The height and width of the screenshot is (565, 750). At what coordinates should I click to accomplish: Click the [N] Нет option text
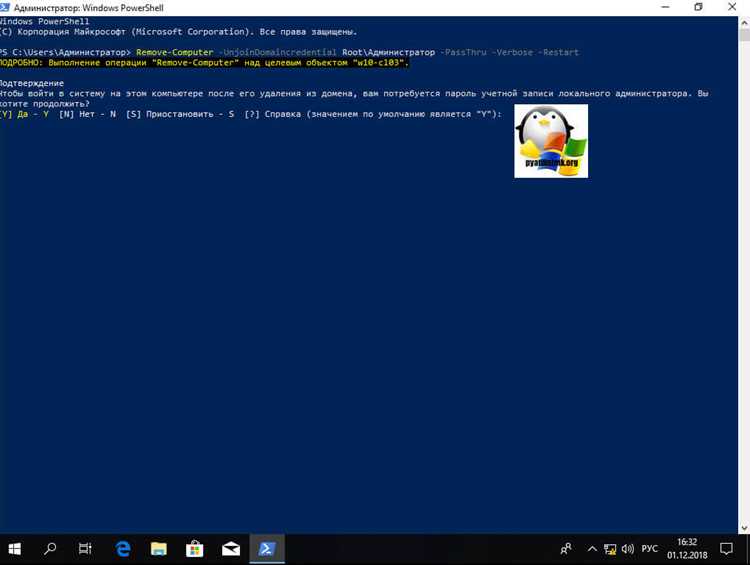88,114
